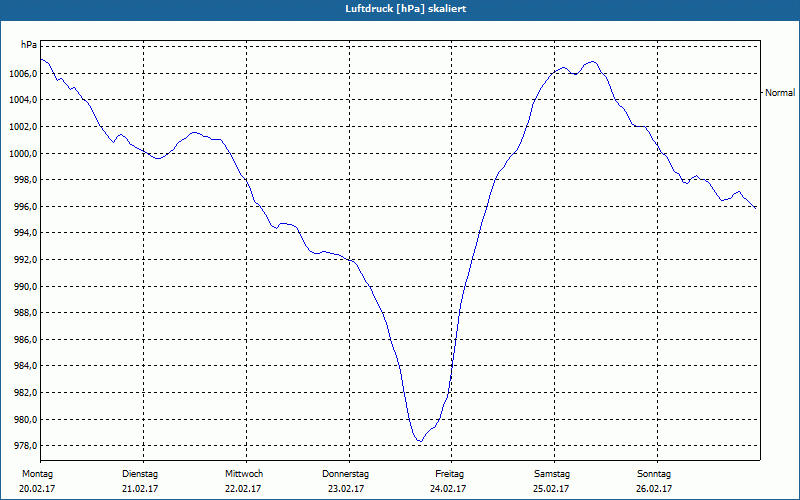This screenshot has width=800, height=500.
Task: Click the 'hPa' unit label
Action: [29, 45]
